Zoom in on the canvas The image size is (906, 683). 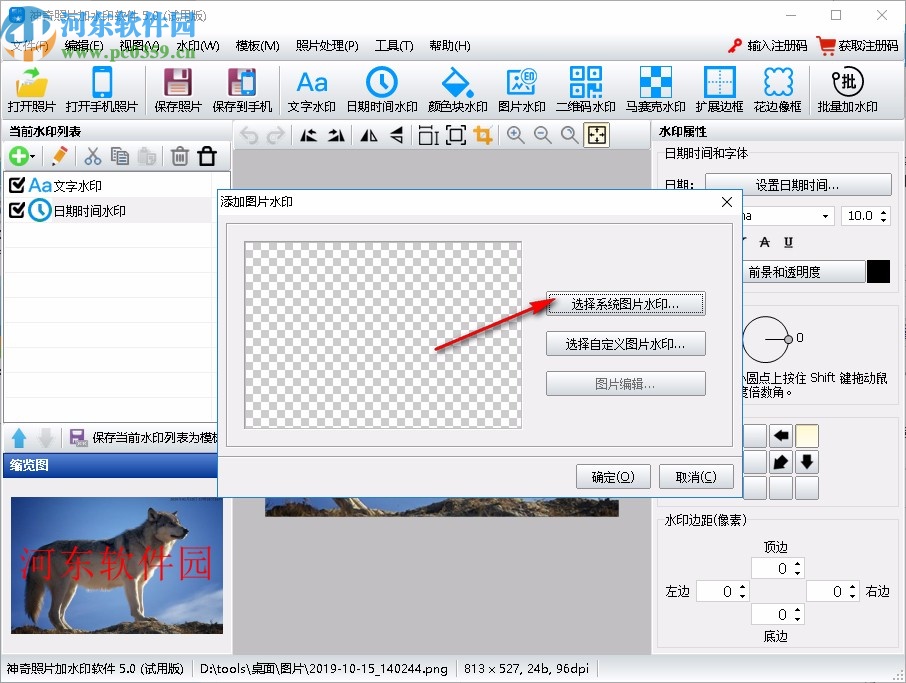click(x=515, y=135)
